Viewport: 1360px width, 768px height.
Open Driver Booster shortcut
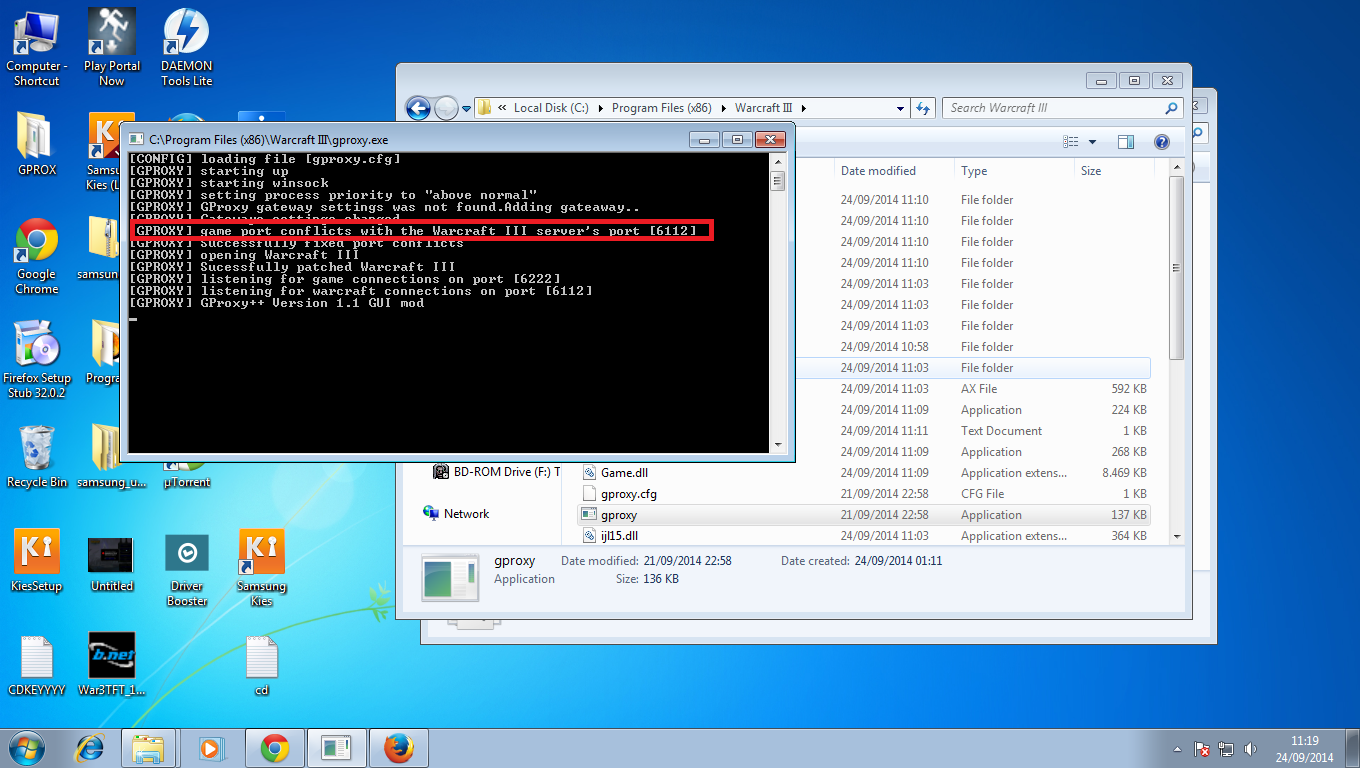[187, 570]
